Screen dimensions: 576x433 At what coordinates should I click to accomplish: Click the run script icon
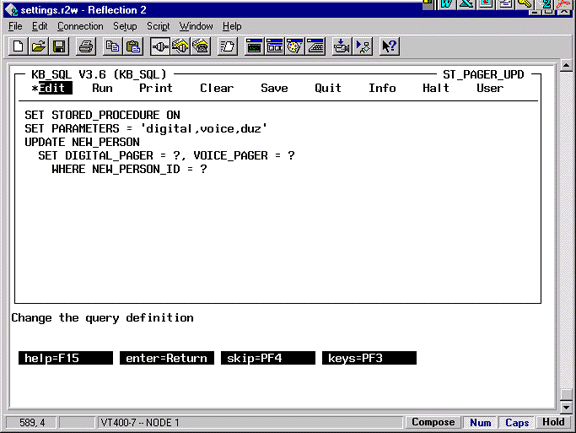pos(363,47)
